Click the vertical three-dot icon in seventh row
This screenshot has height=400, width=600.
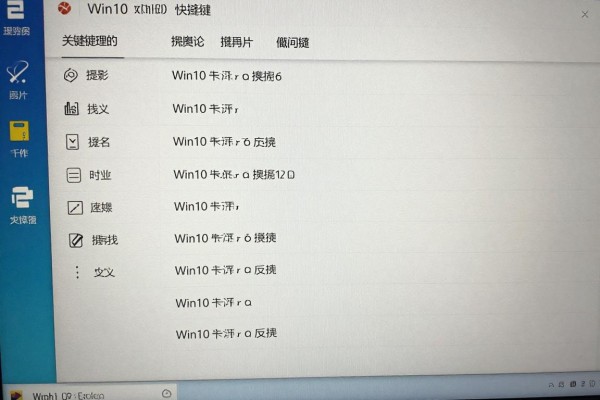pyautogui.click(x=77, y=272)
